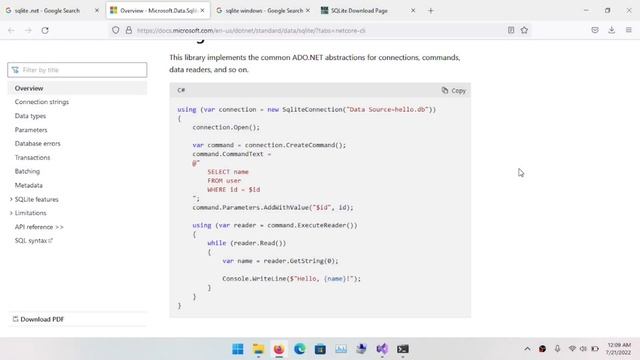Open Microsoft Edge from taskbar
This screenshot has width=640, height=360.
click(x=300, y=349)
